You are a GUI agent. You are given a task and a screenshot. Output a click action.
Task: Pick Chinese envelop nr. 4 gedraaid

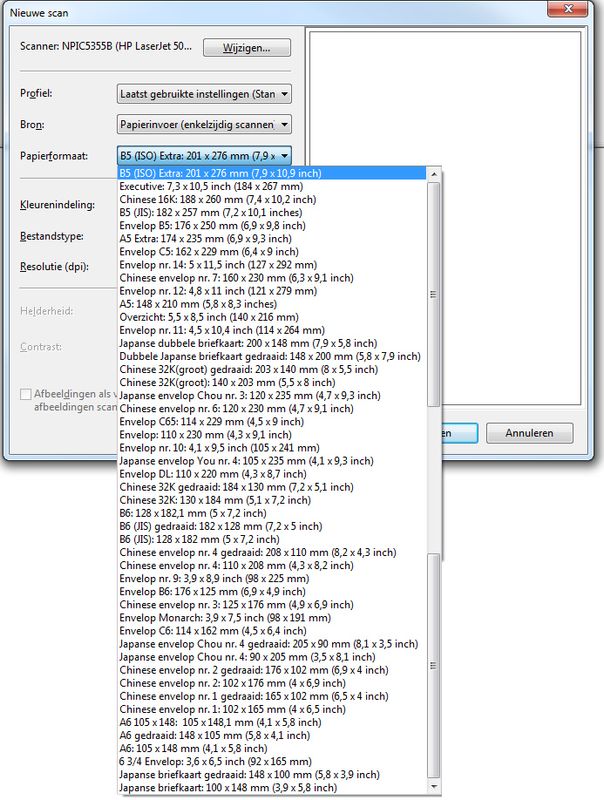point(272,552)
